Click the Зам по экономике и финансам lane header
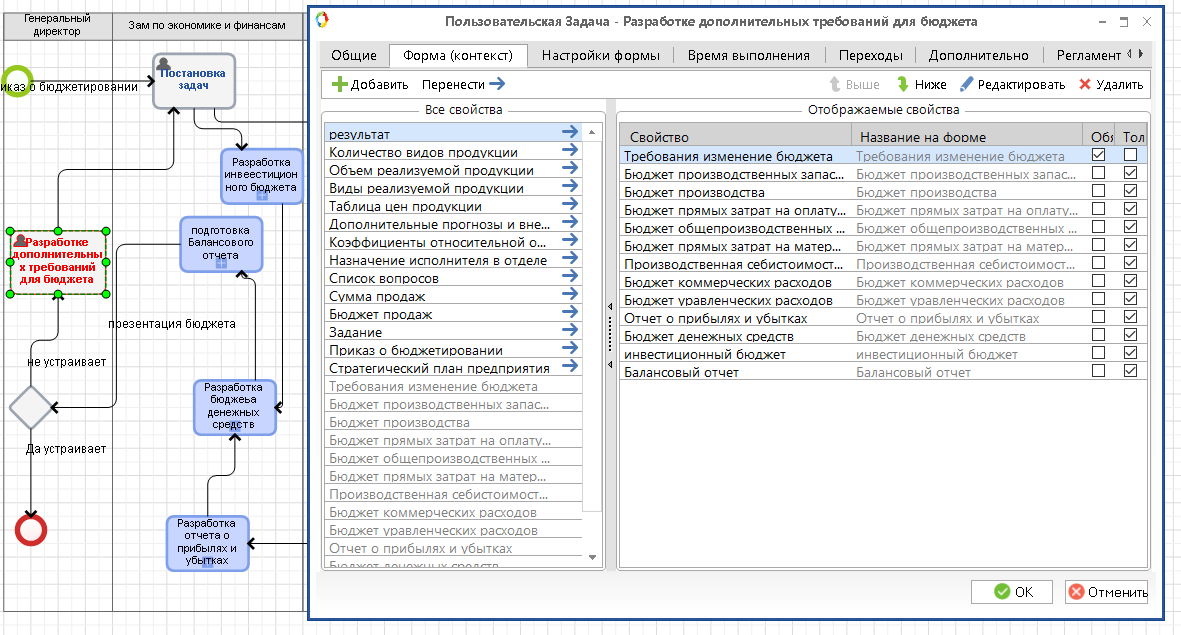The width and height of the screenshot is (1181, 635). click(x=207, y=25)
